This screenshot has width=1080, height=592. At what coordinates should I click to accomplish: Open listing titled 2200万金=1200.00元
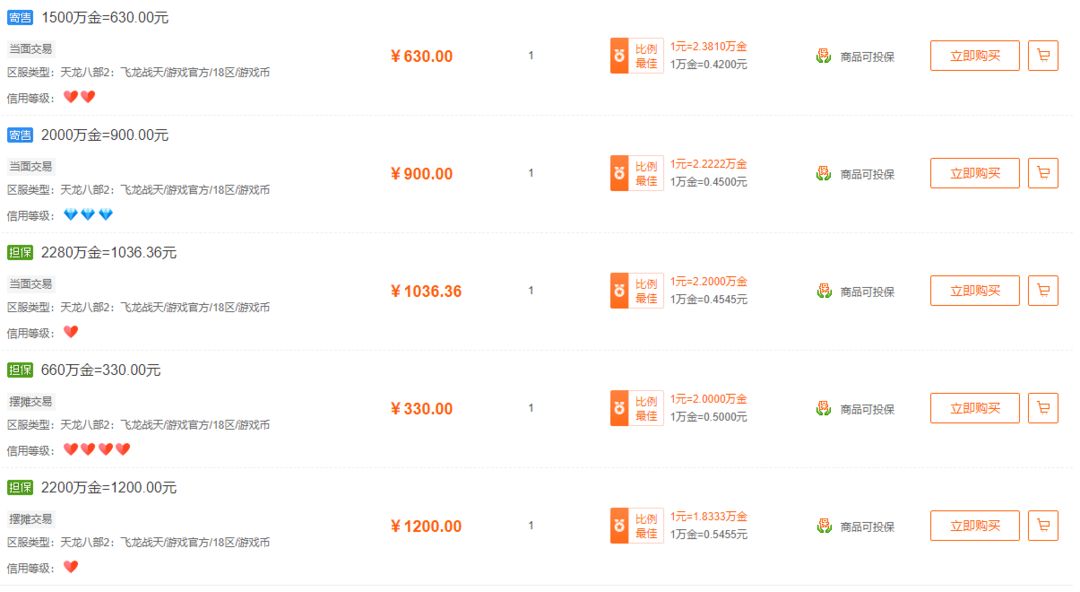(x=109, y=488)
